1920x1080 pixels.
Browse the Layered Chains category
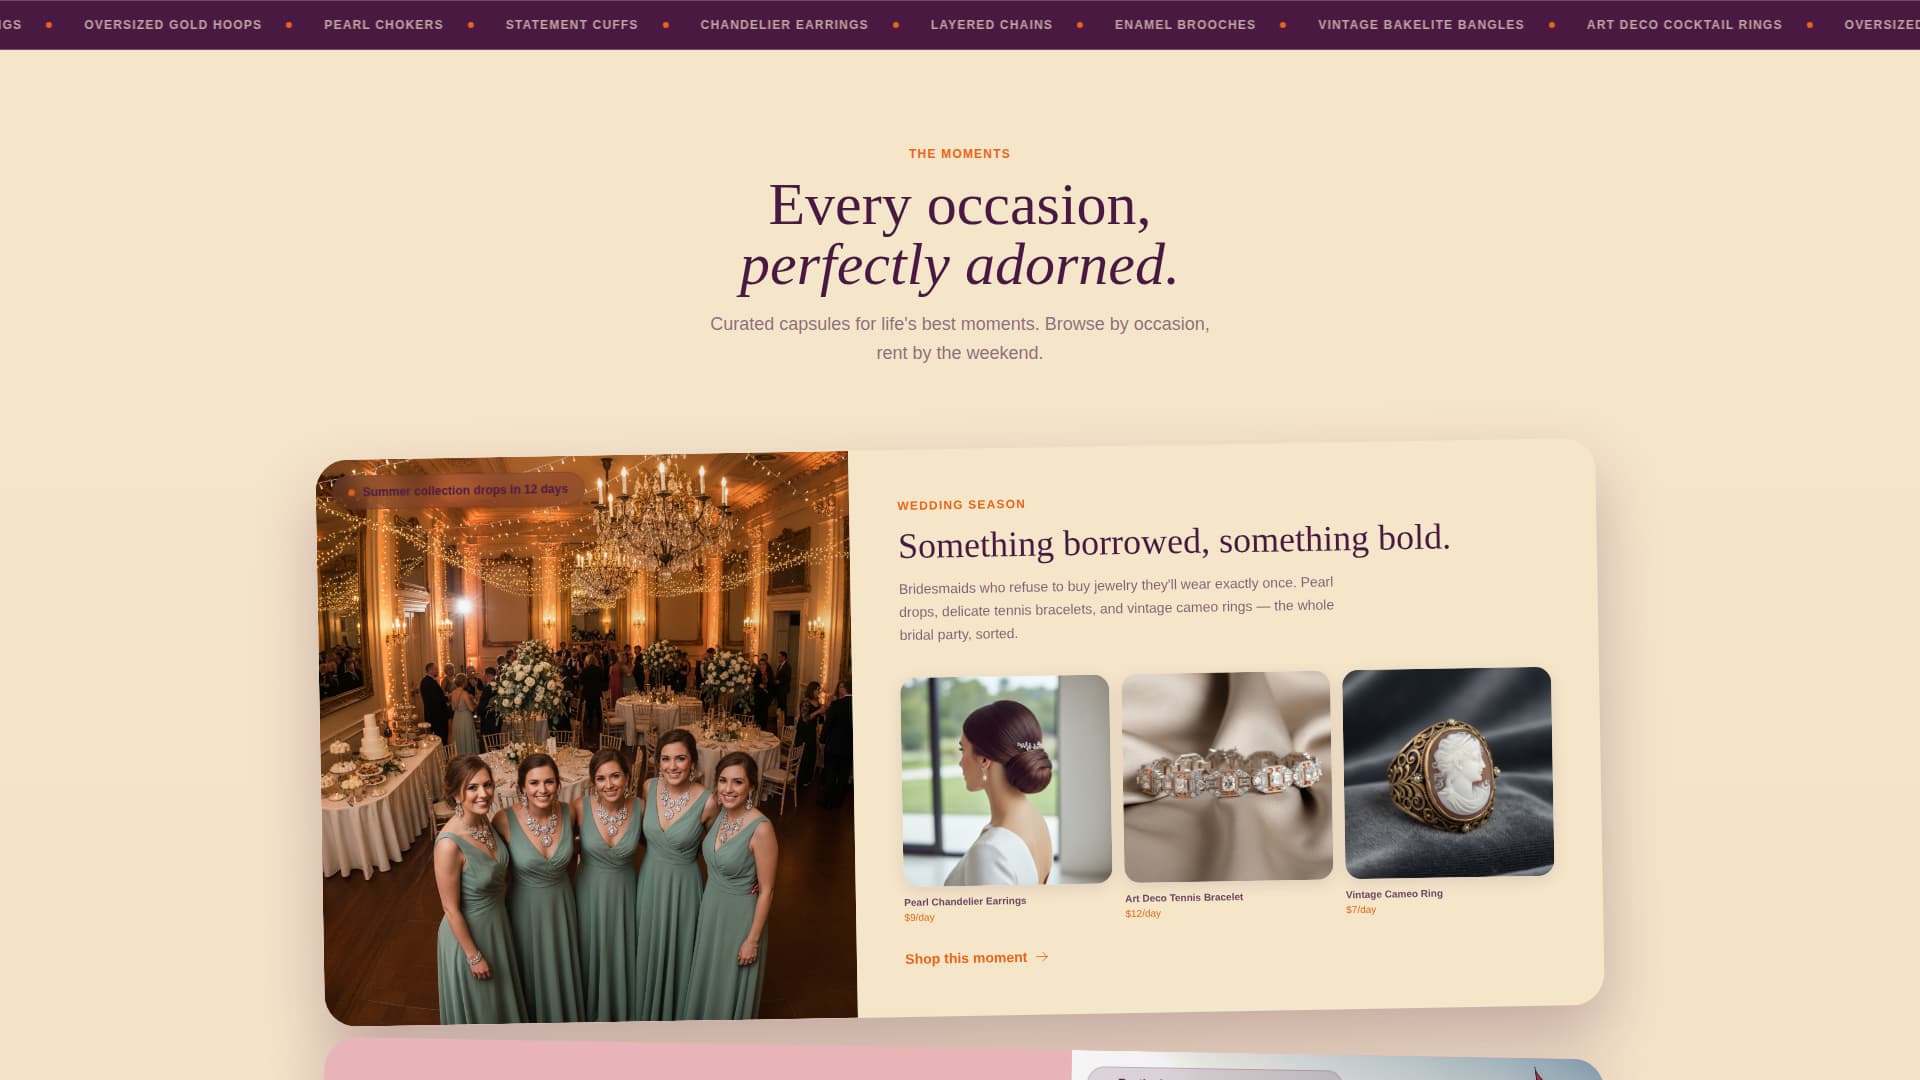(x=990, y=24)
